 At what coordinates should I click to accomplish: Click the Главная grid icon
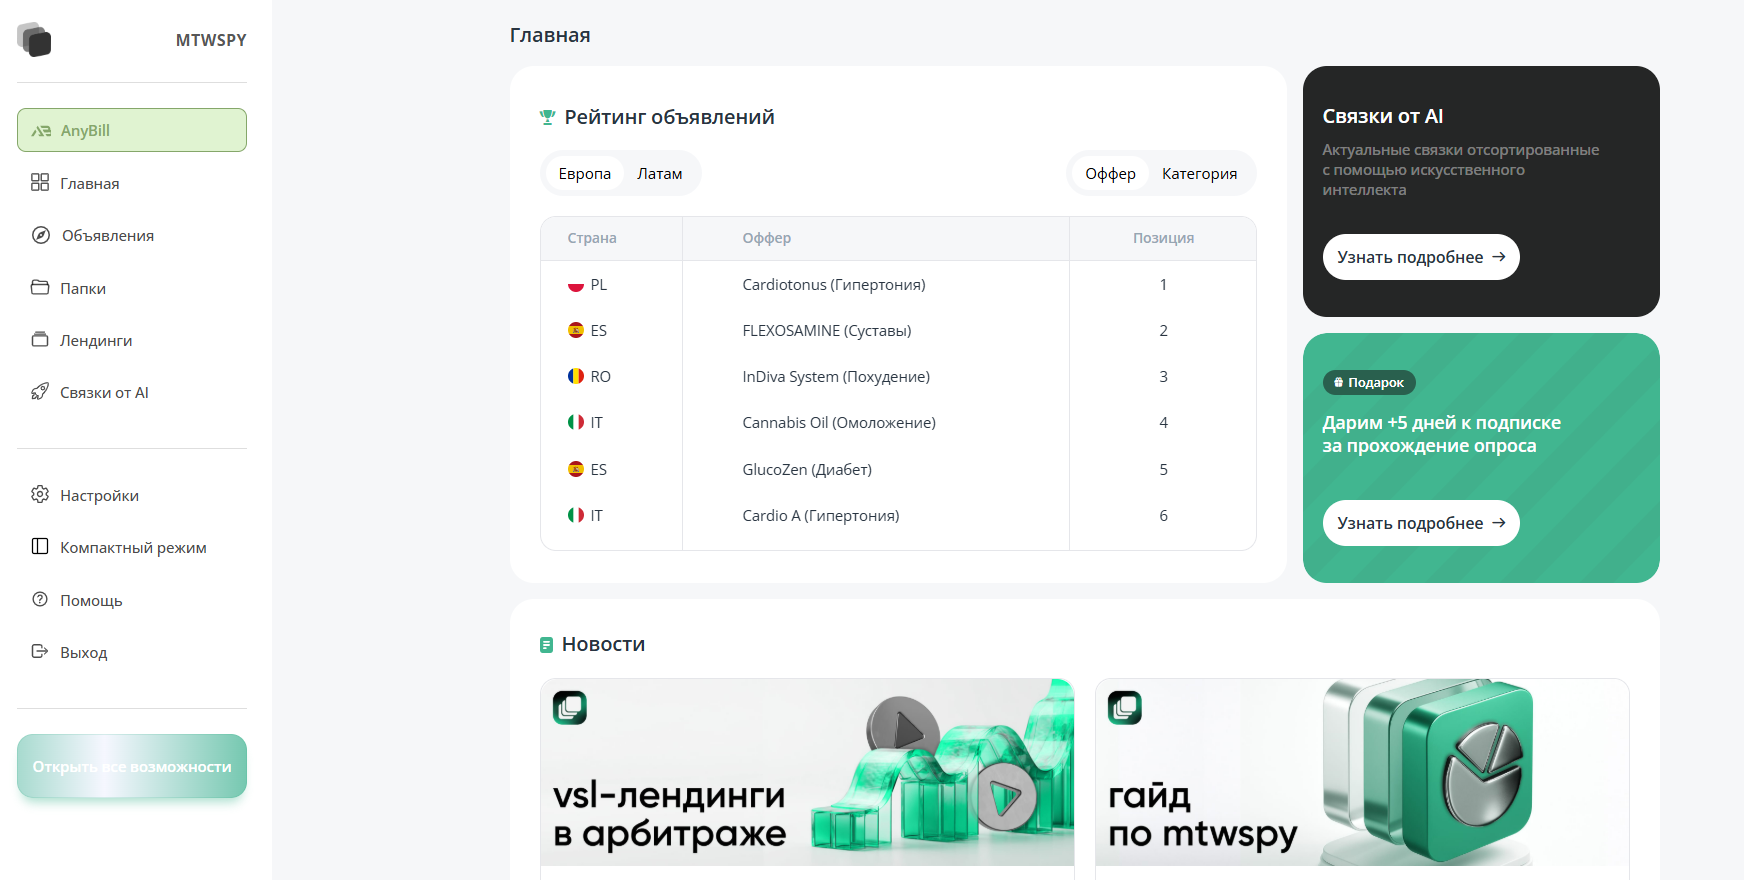pyautogui.click(x=40, y=182)
